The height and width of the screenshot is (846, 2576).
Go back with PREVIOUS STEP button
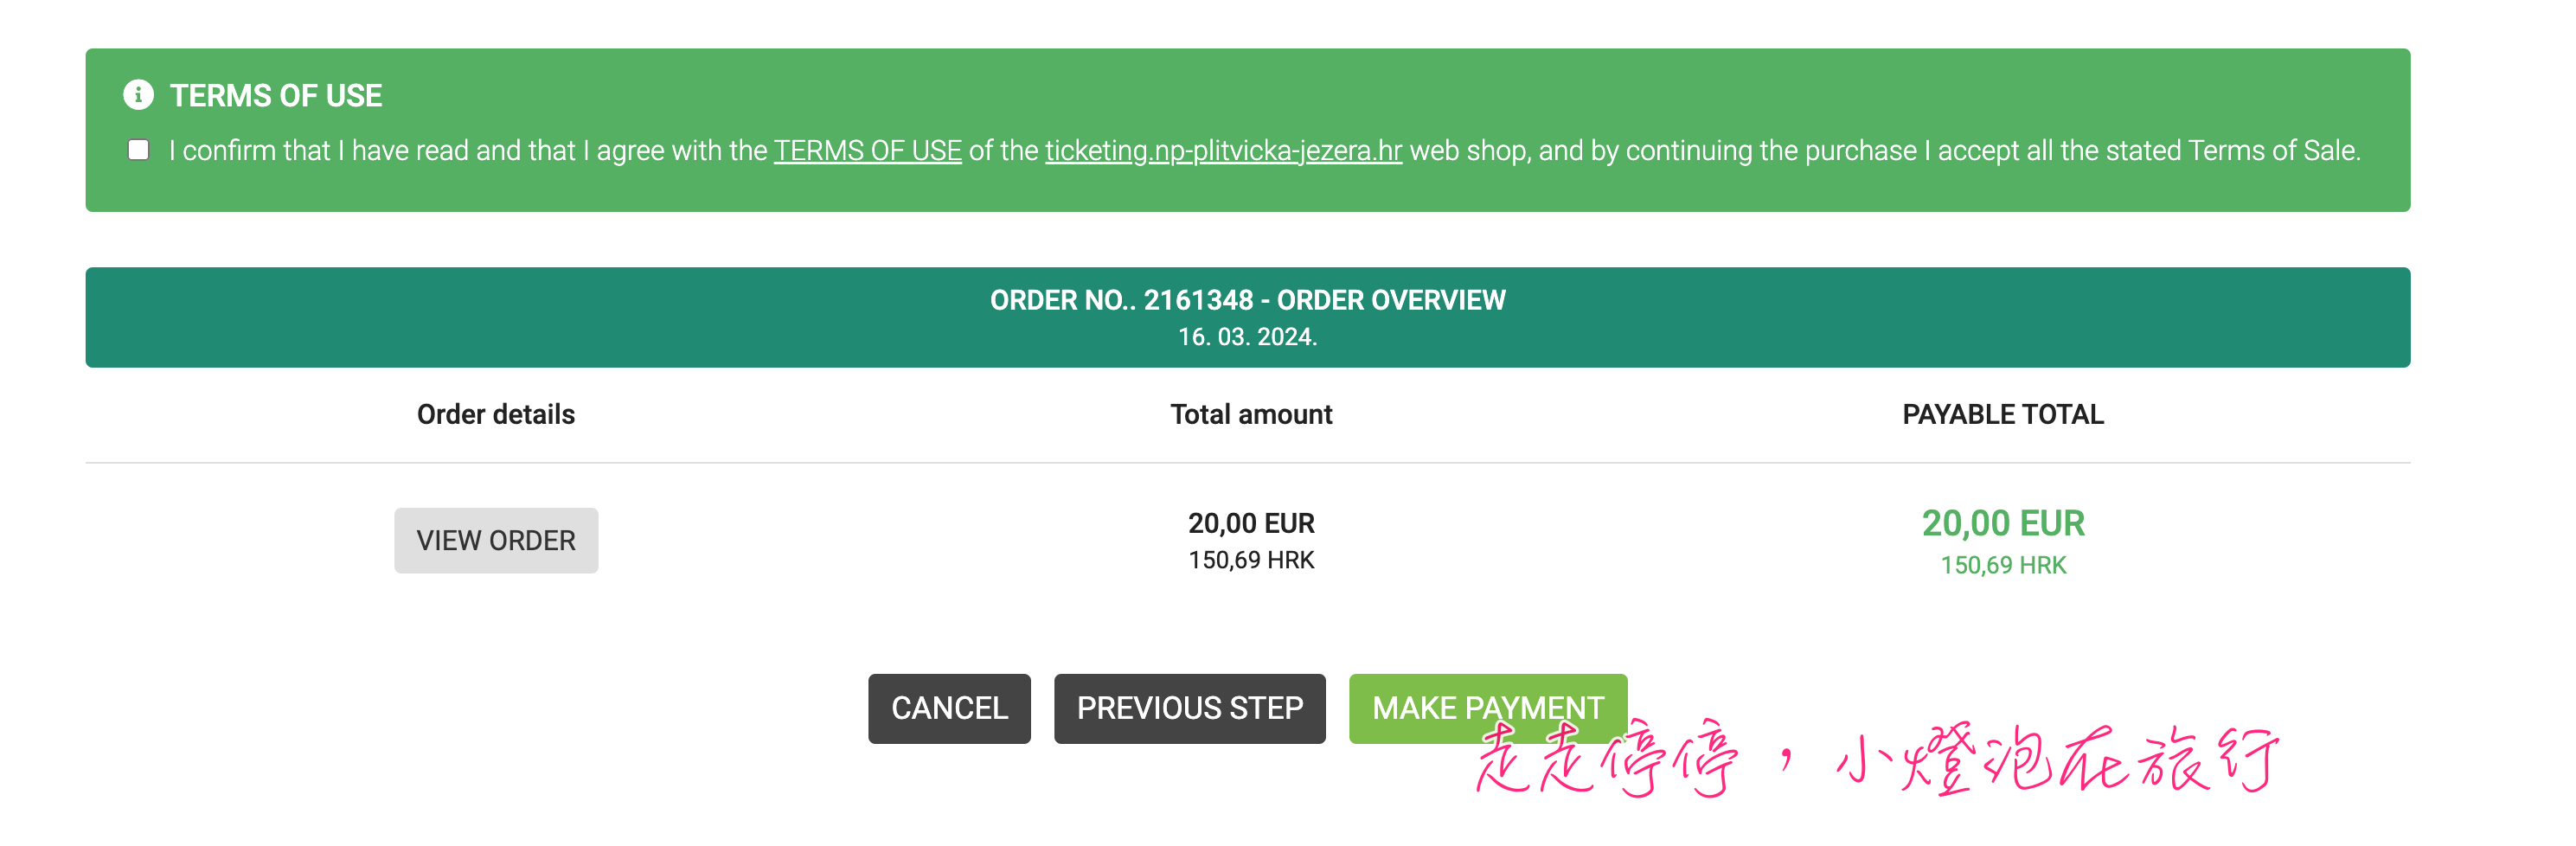coord(1189,708)
